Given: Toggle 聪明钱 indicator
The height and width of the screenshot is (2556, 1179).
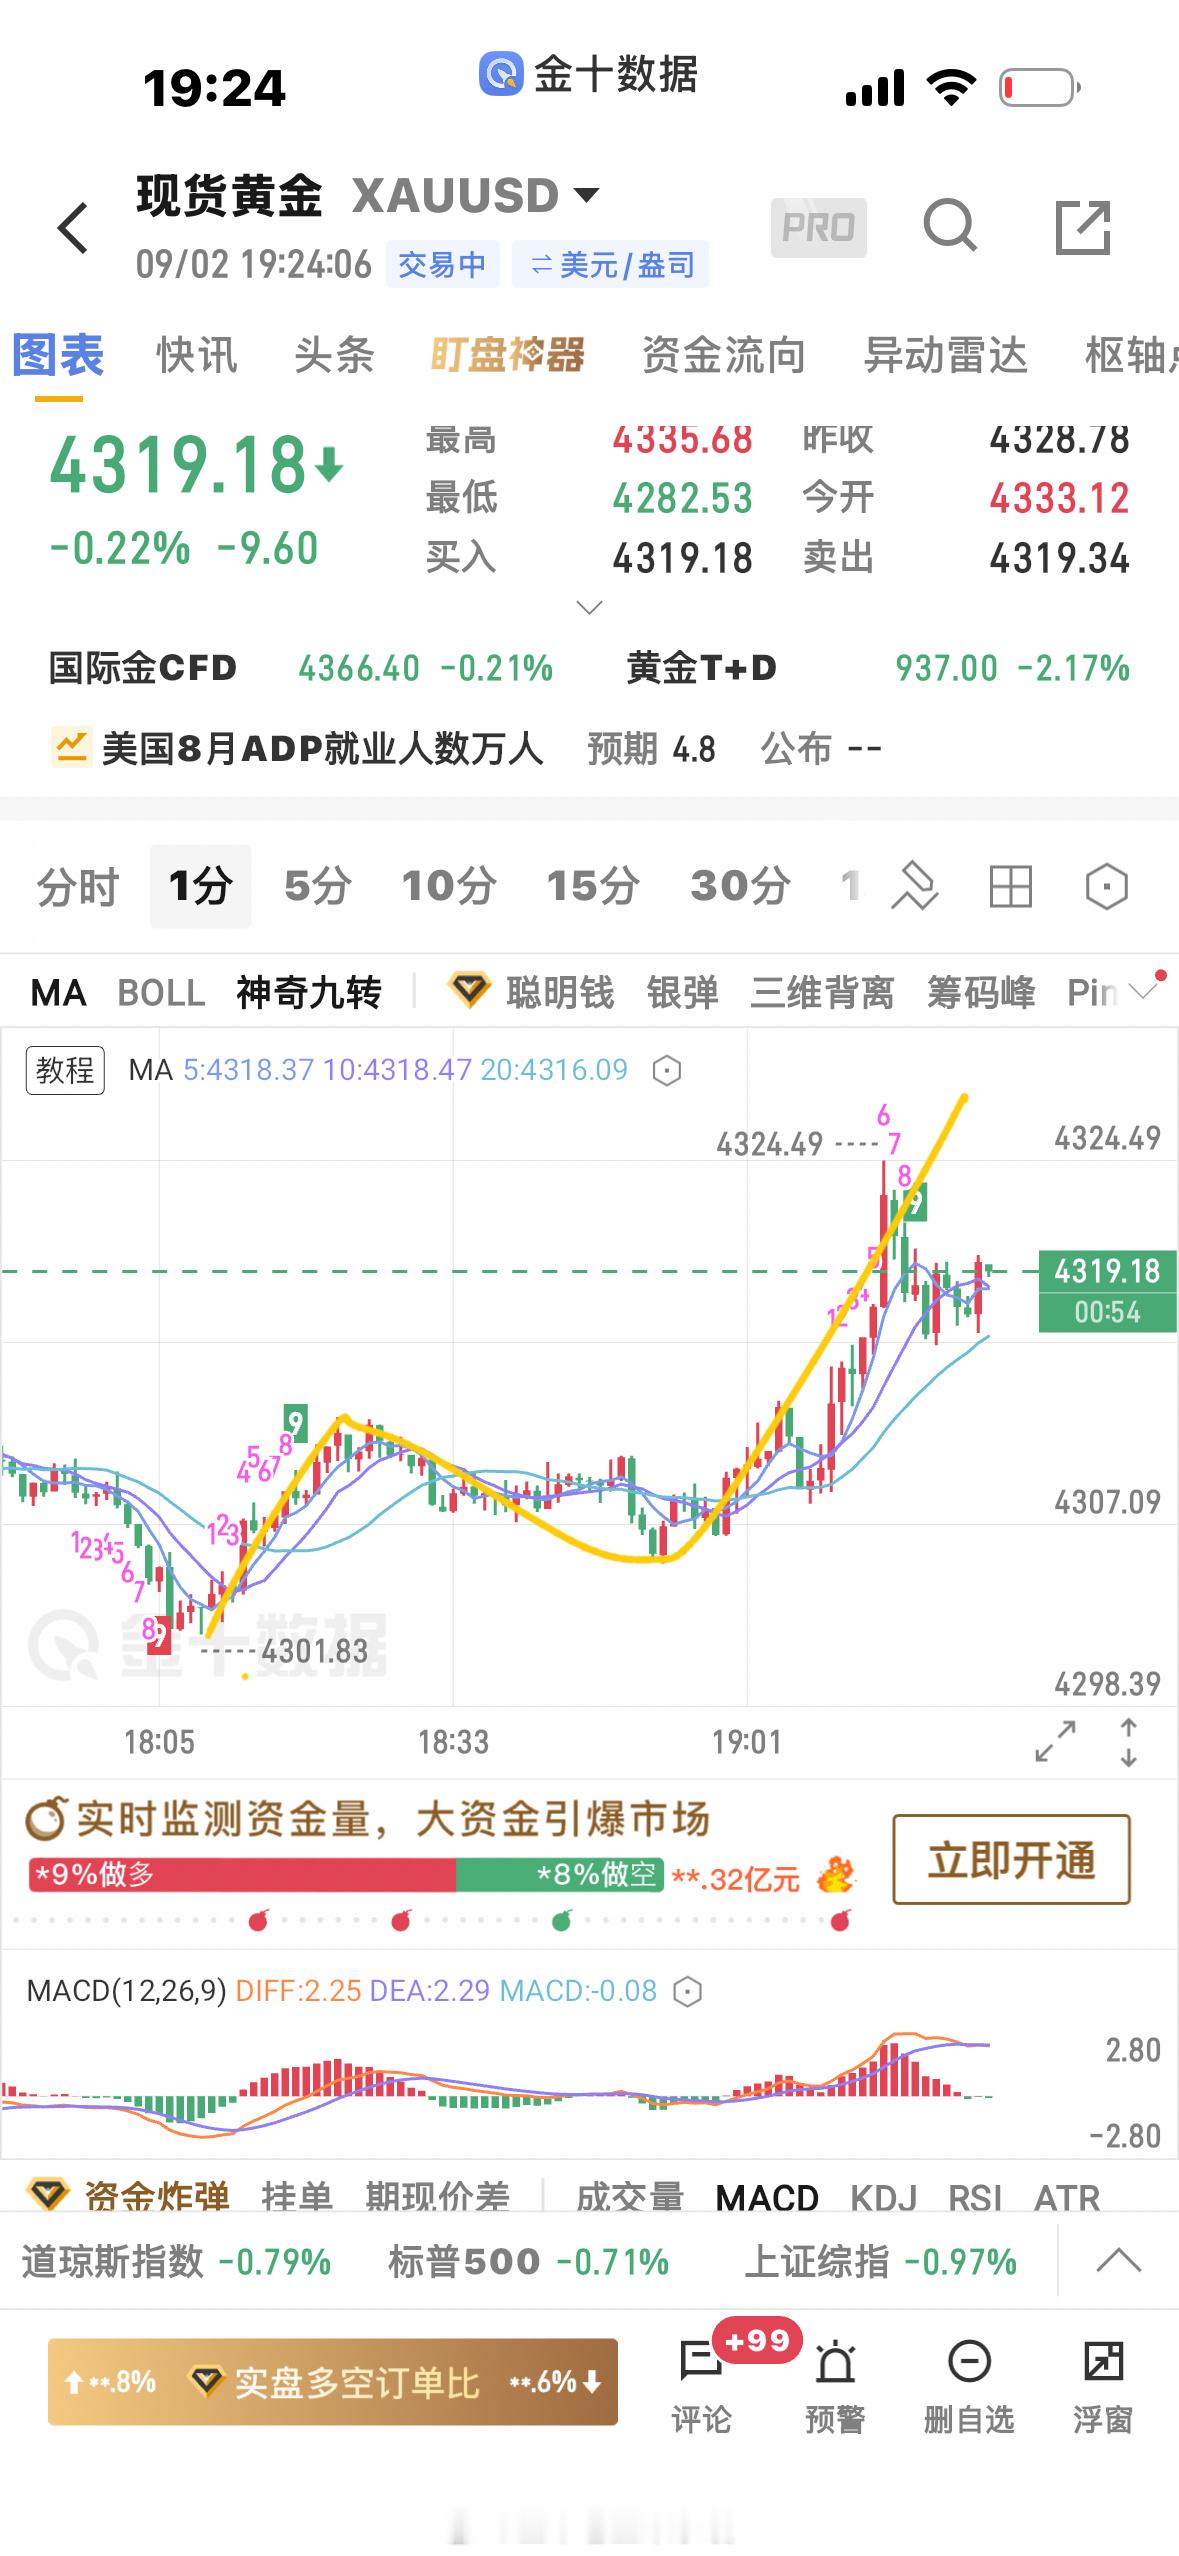Looking at the screenshot, I should tap(560, 993).
